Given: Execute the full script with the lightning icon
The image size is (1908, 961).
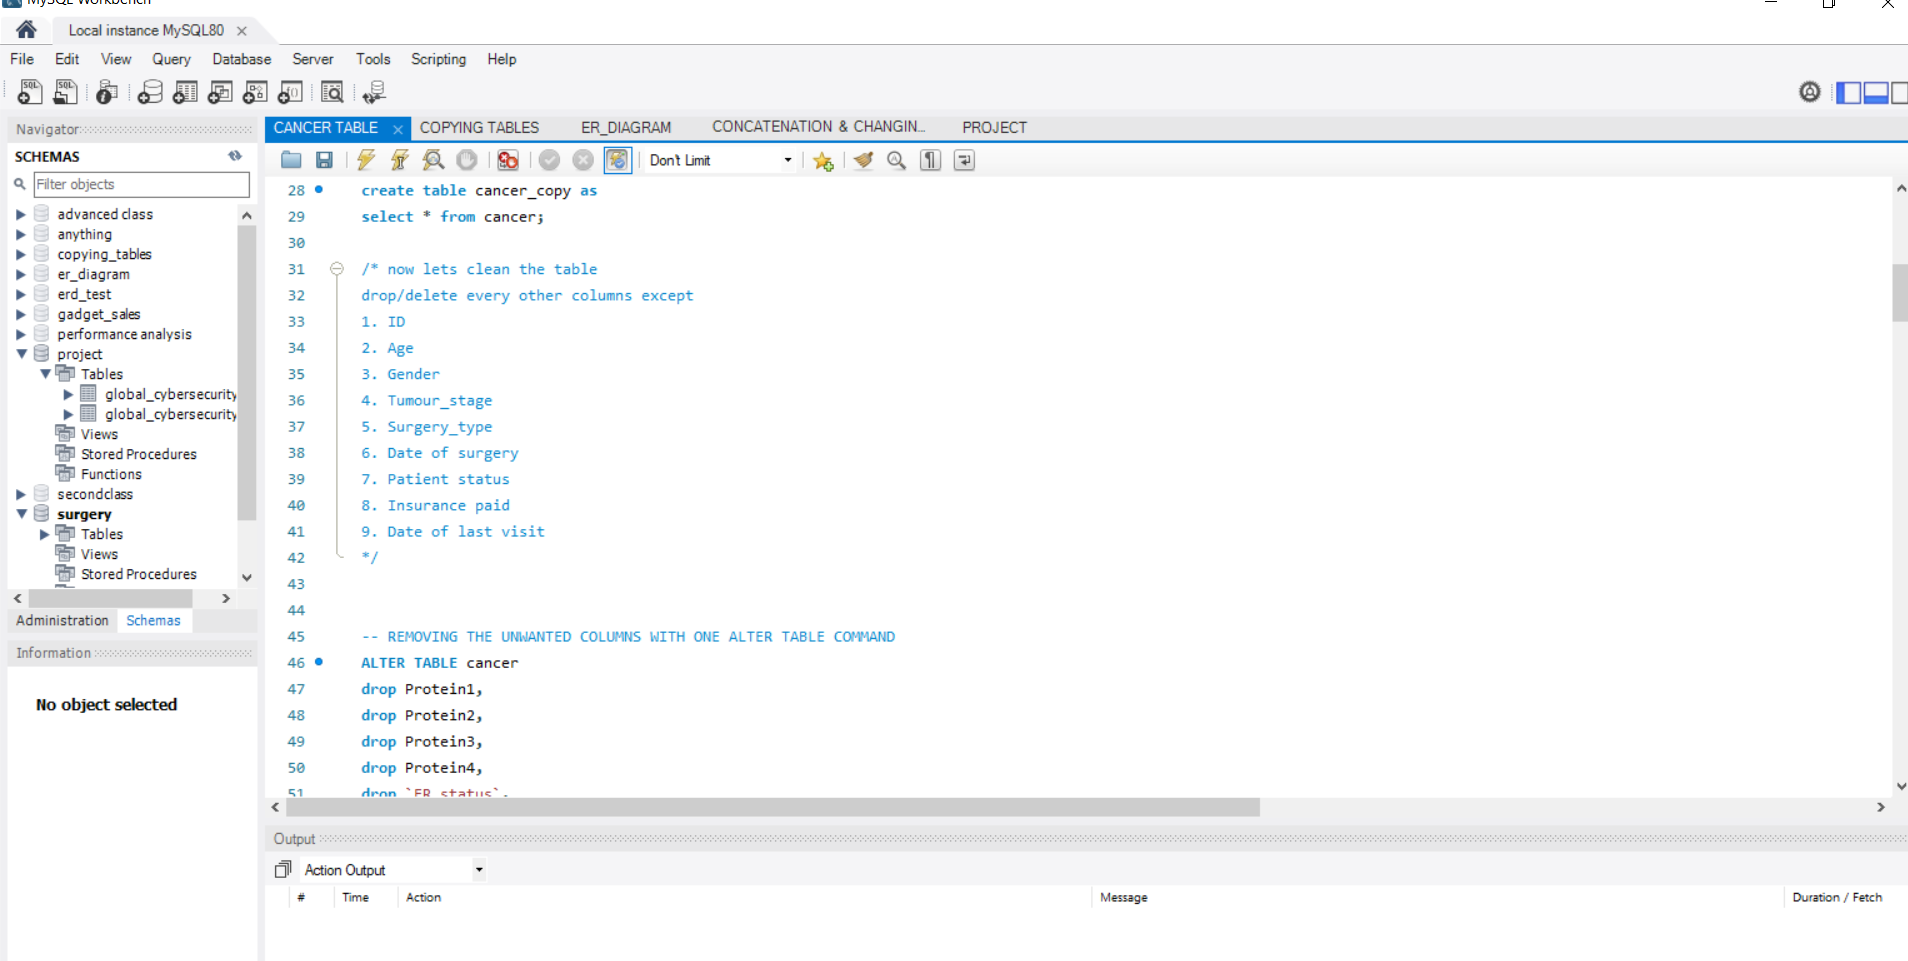Looking at the screenshot, I should 366,160.
